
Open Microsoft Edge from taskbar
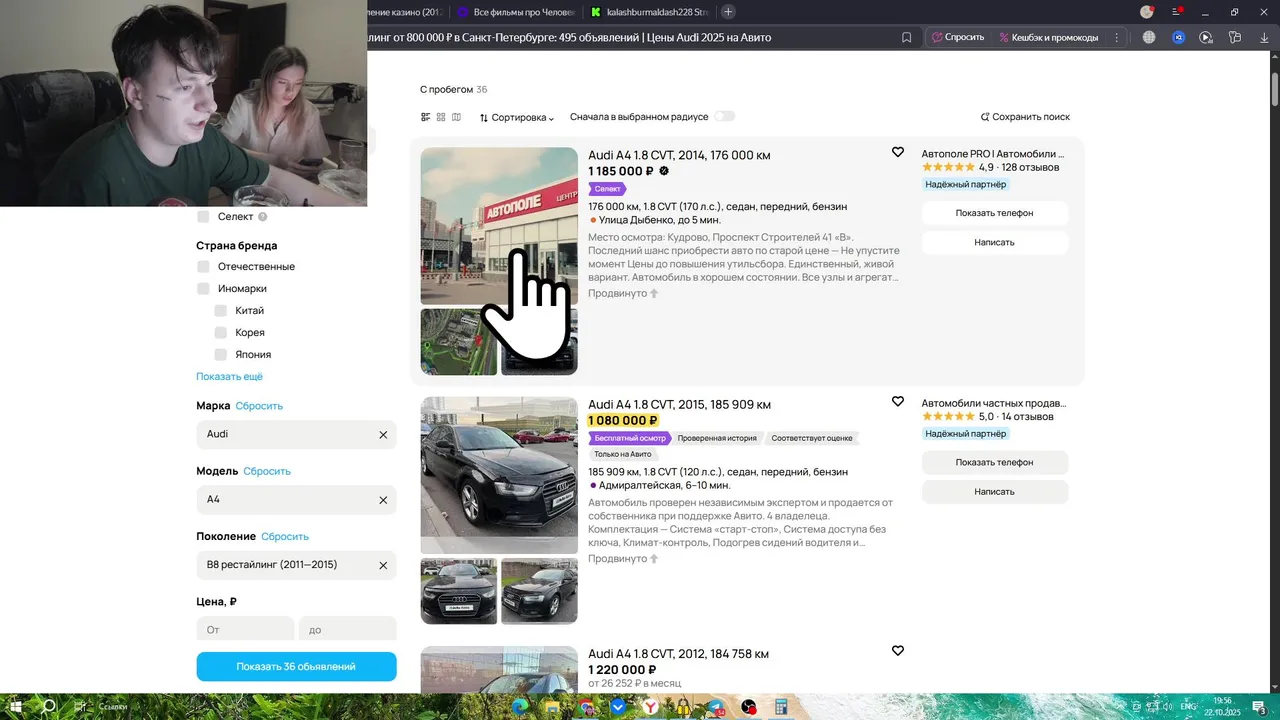520,707
